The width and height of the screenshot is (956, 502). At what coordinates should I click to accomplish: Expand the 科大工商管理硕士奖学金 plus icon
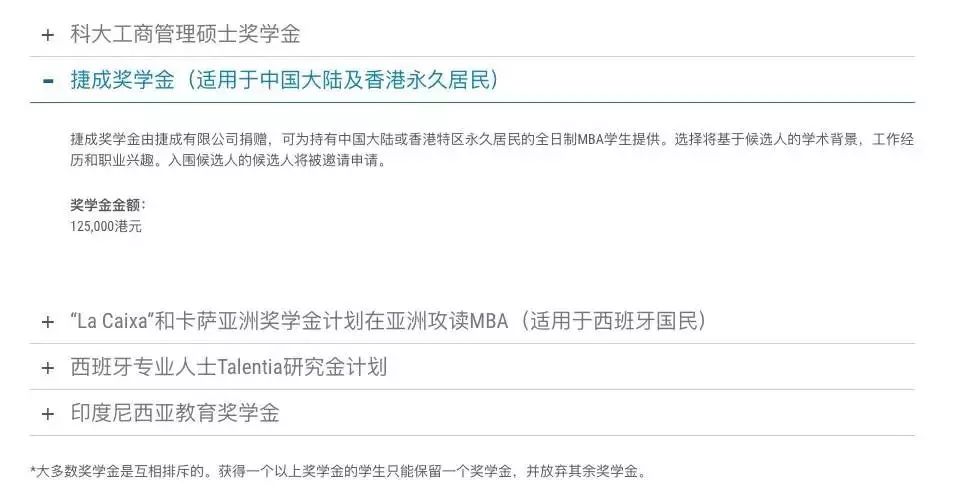tap(48, 35)
